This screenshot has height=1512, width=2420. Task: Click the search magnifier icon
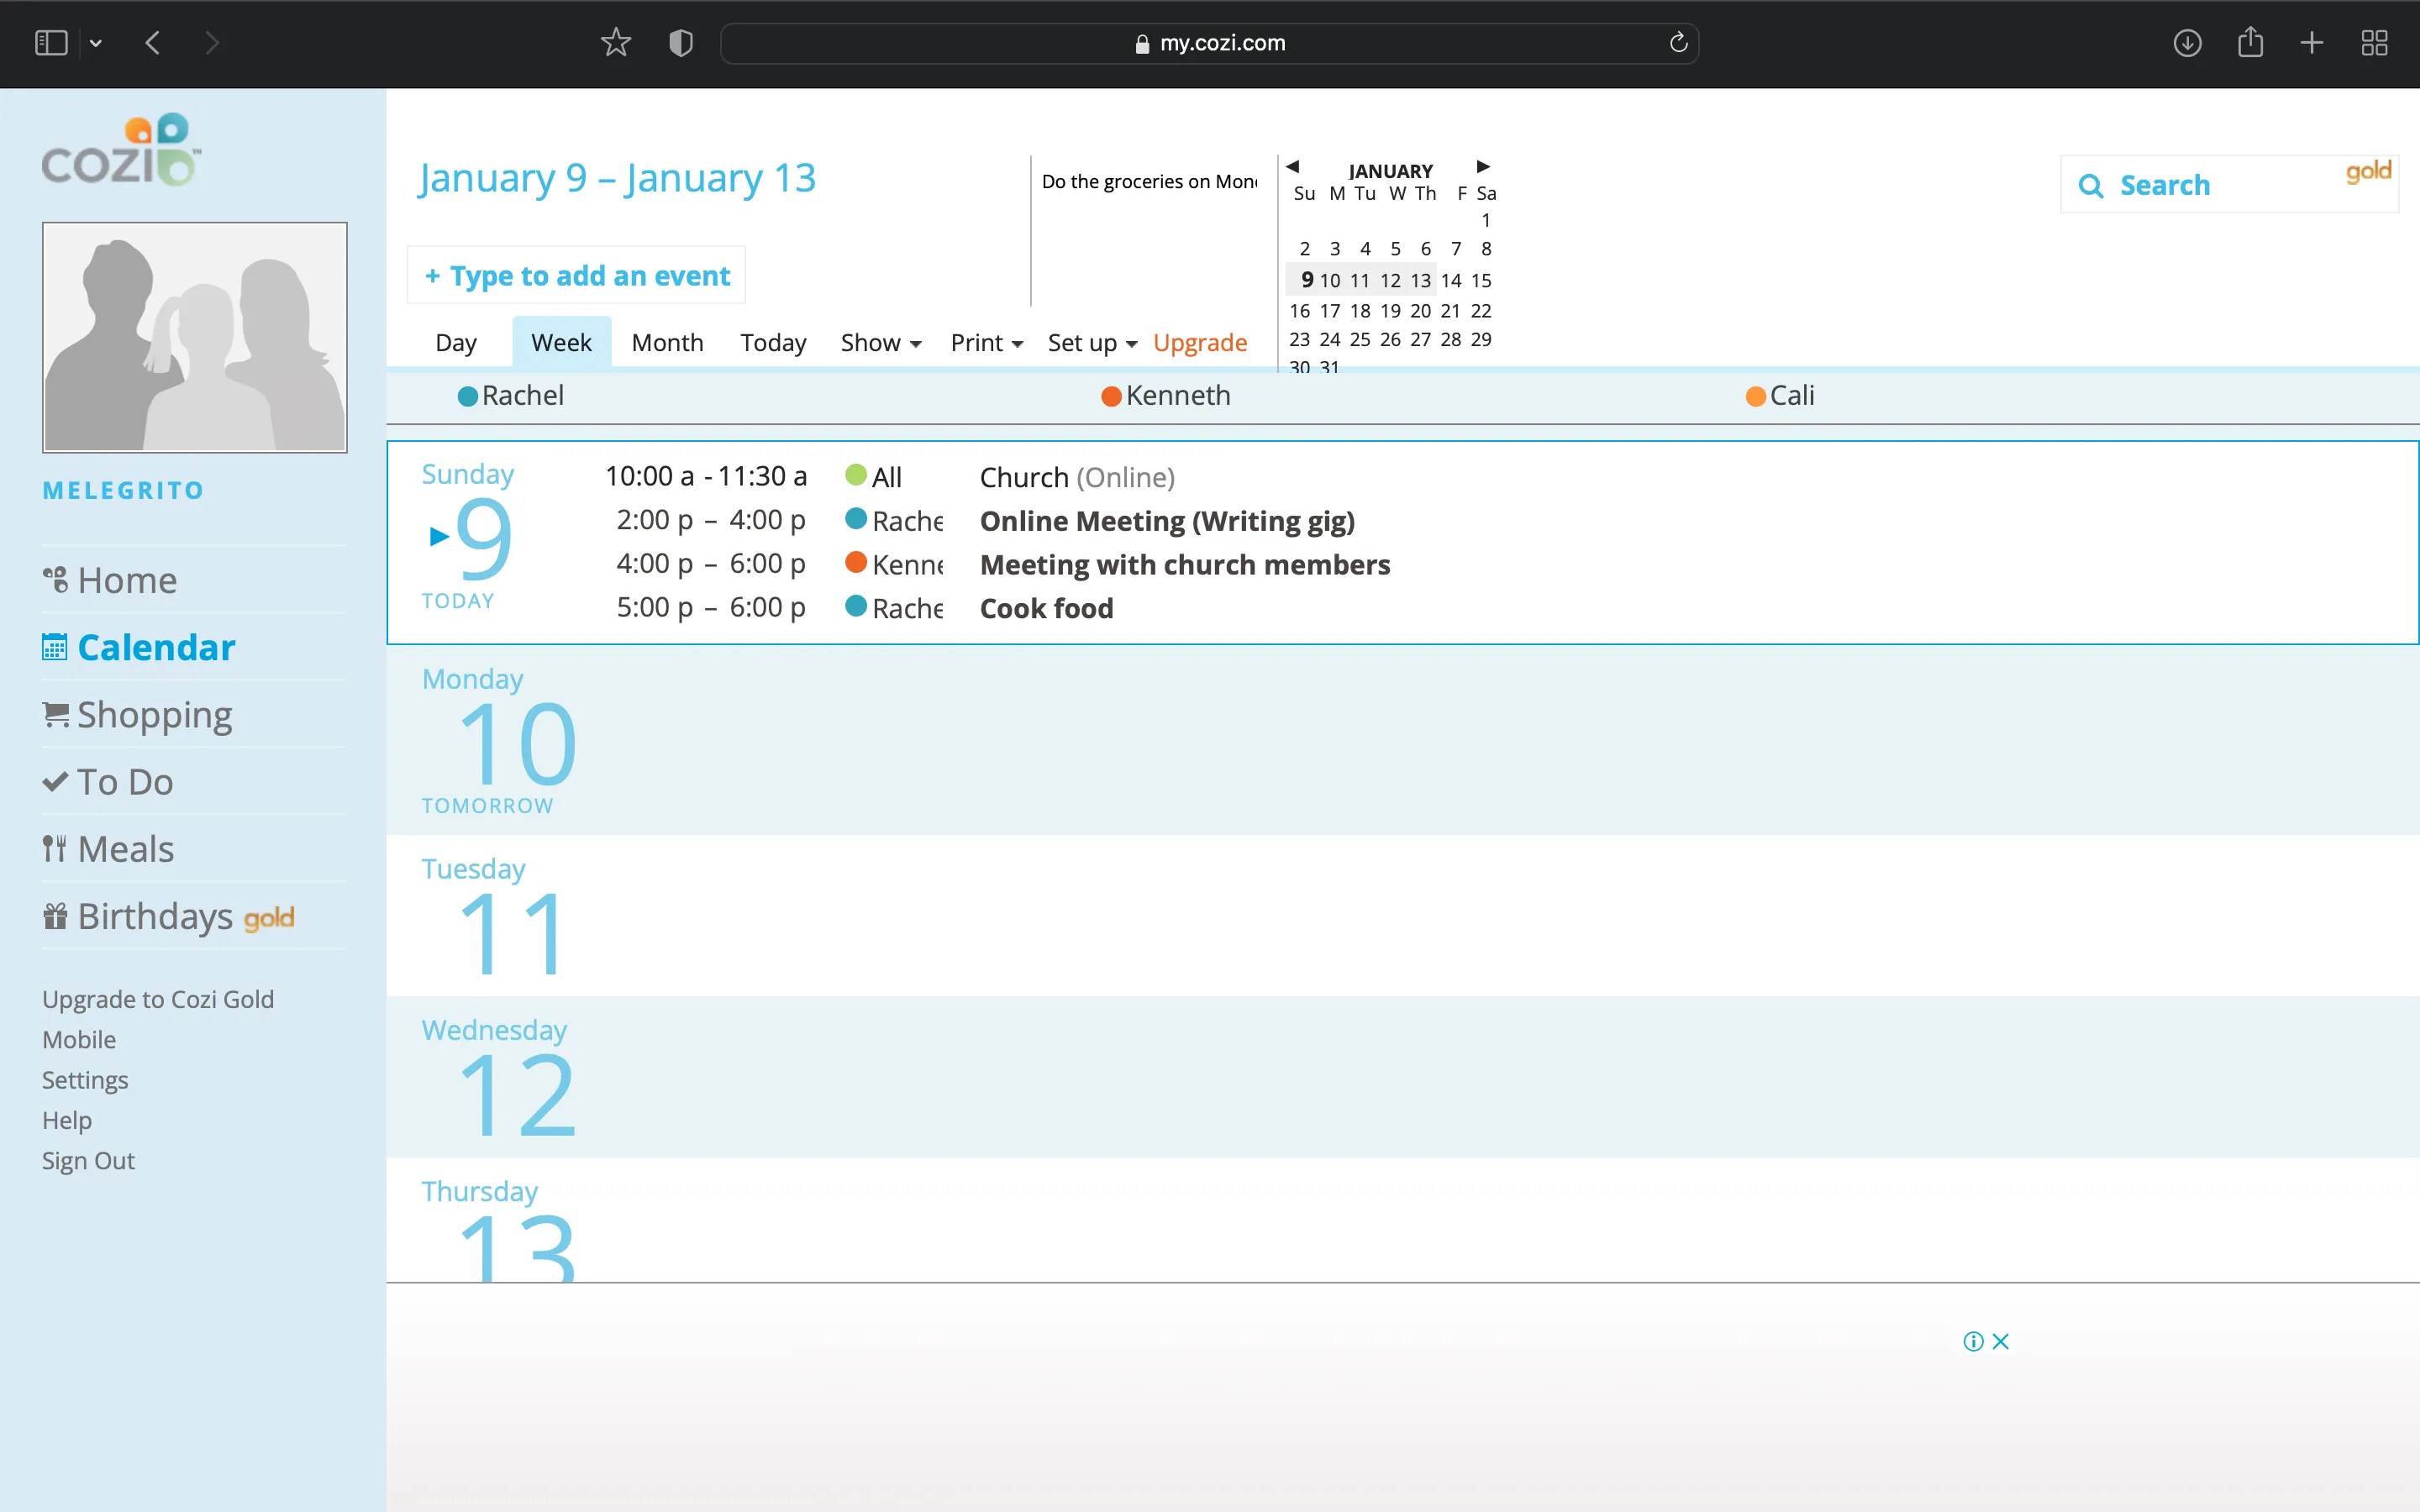(2092, 185)
